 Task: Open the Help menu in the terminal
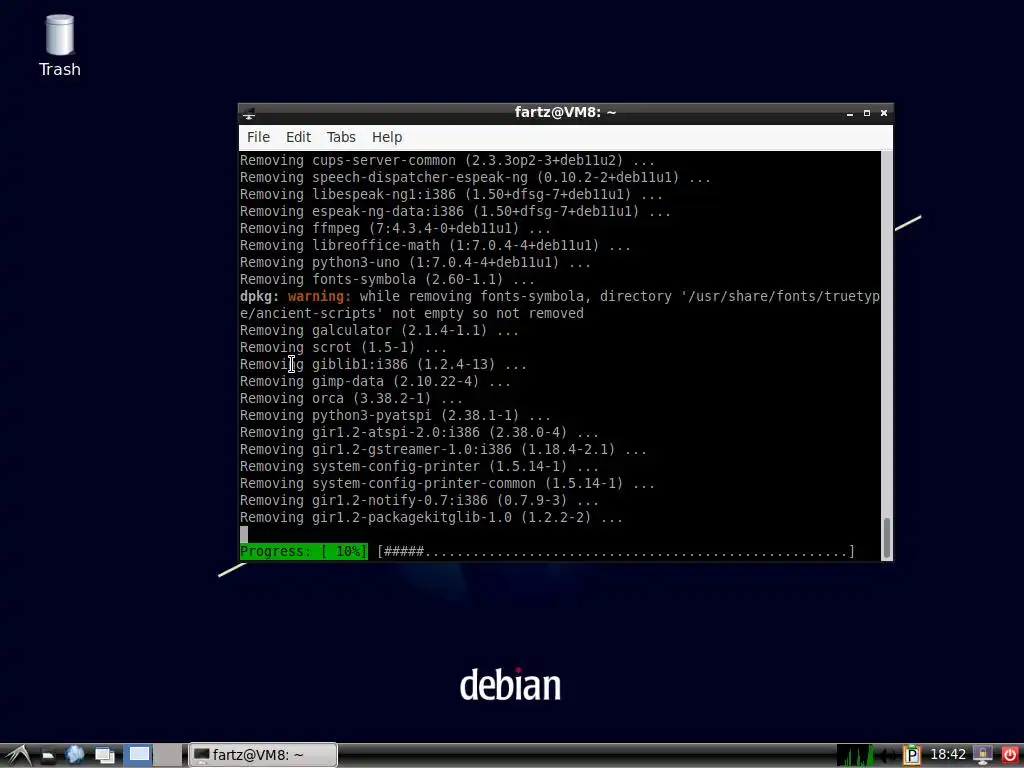coord(387,137)
